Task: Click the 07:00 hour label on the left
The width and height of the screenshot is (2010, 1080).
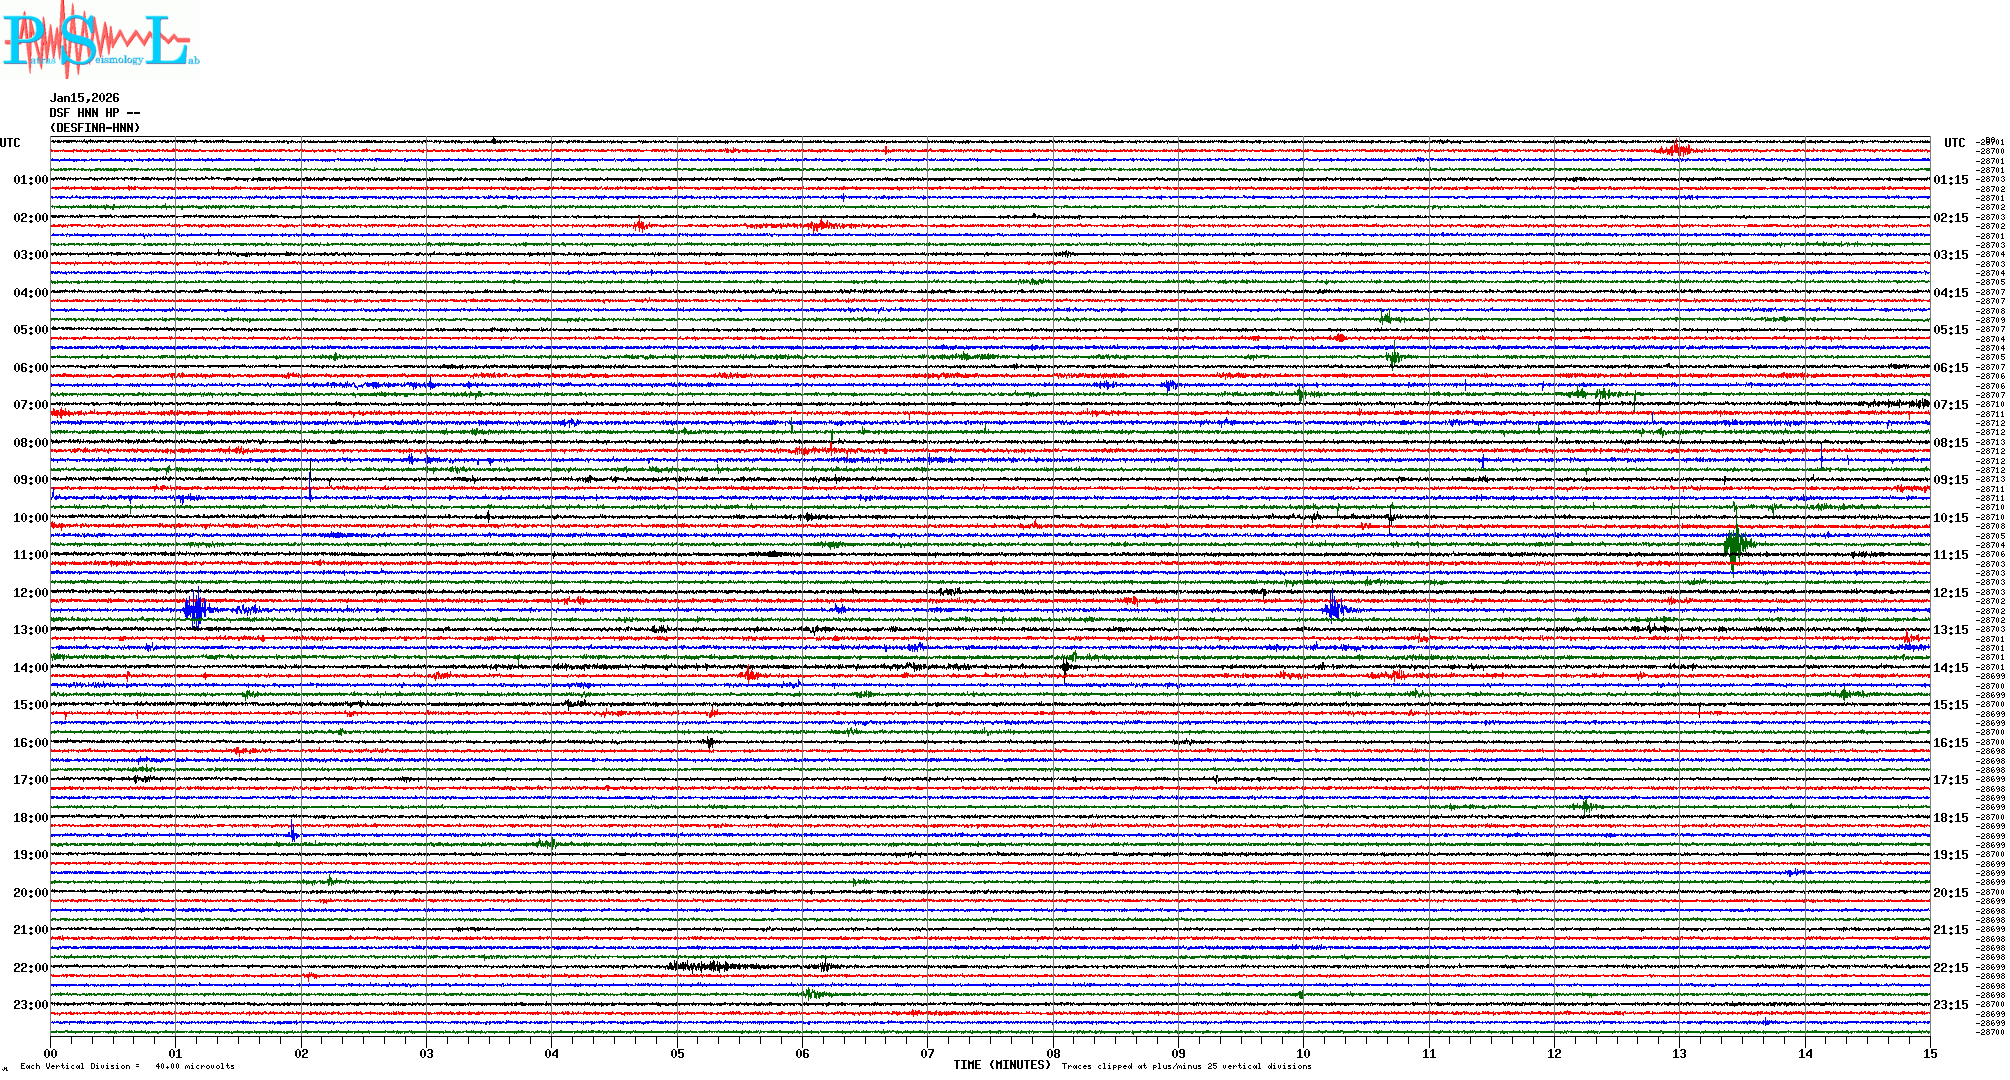Action: coord(30,405)
